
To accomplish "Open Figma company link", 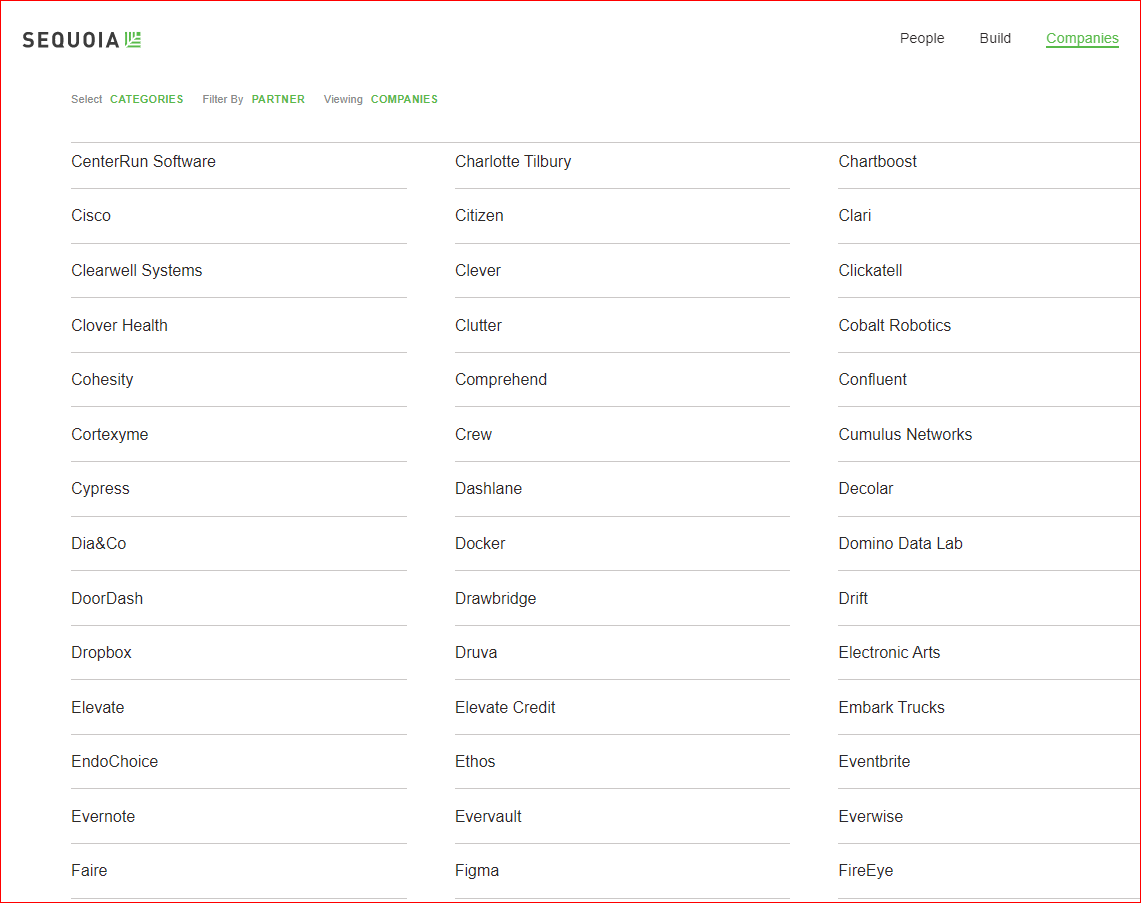I will click(477, 871).
